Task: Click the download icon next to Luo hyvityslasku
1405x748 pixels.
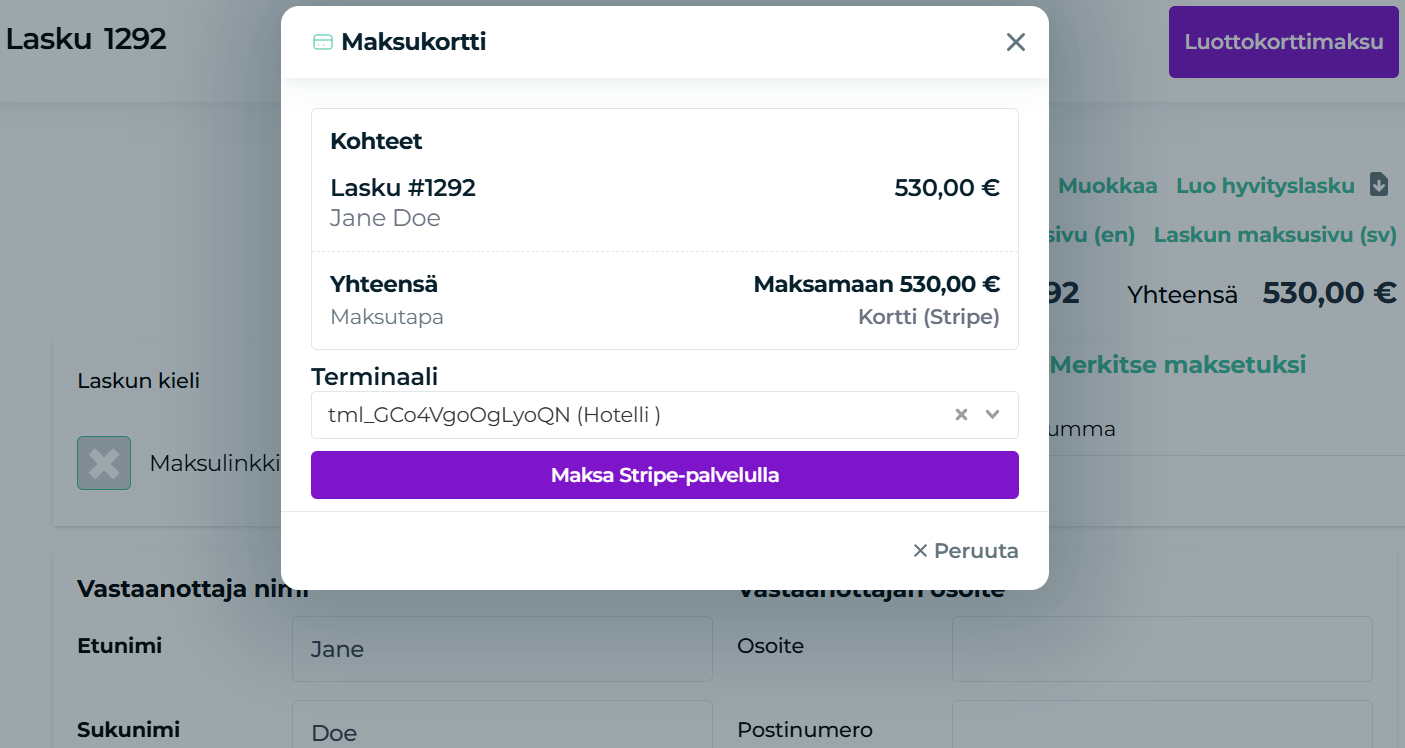Action: click(1379, 185)
